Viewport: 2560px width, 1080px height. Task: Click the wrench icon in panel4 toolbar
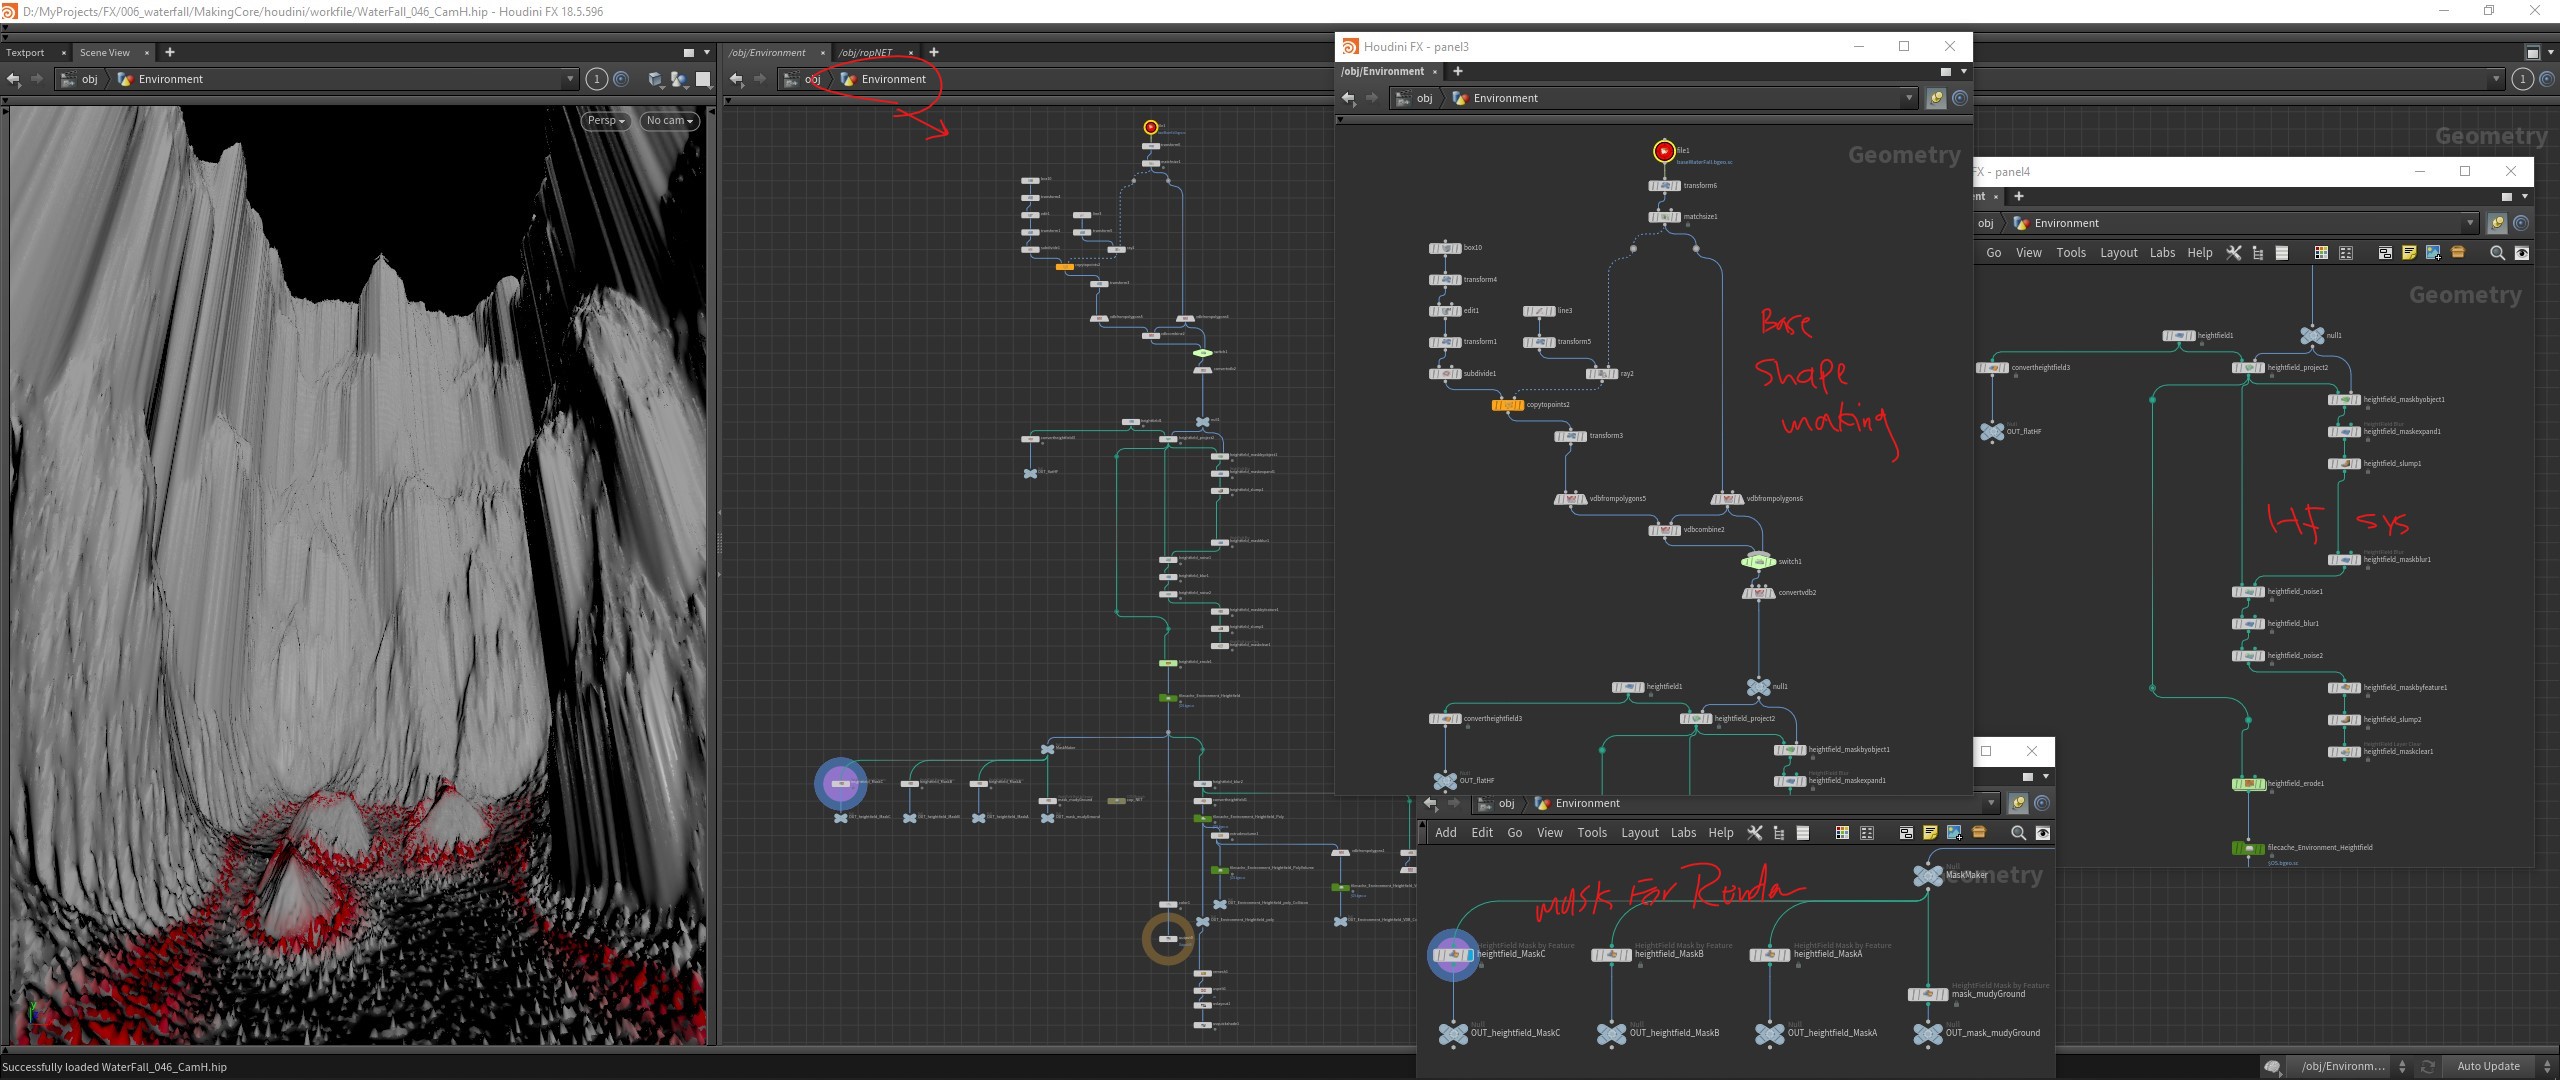[x=2233, y=253]
